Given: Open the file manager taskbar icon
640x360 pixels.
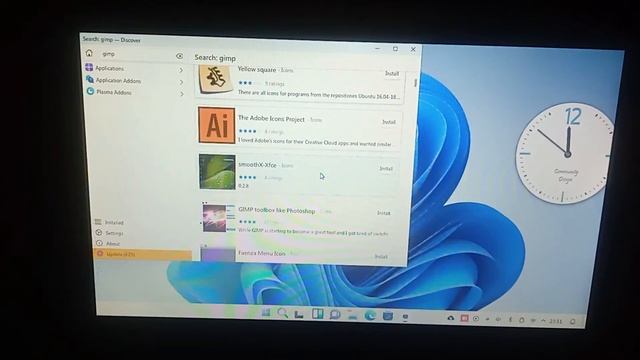Looking at the screenshot, I should [x=353, y=315].
